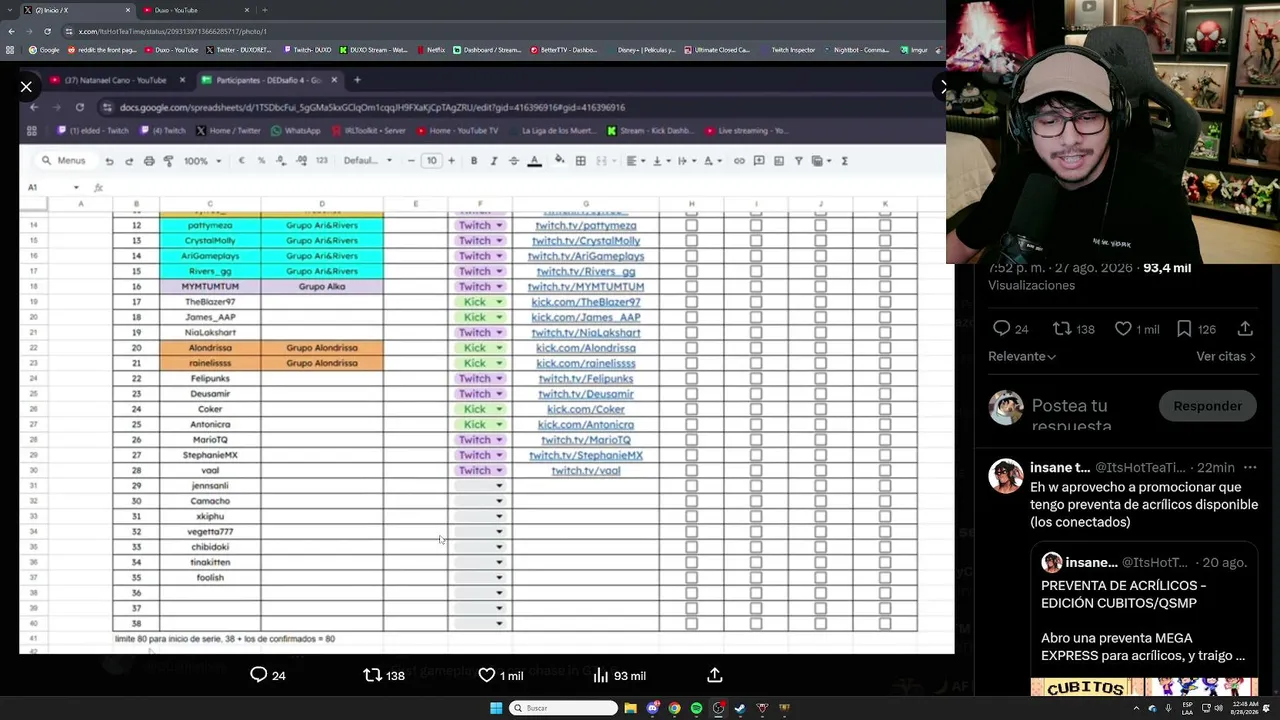Tick column K checkbox in Coker row
The image size is (1280, 720).
pyautogui.click(x=885, y=409)
